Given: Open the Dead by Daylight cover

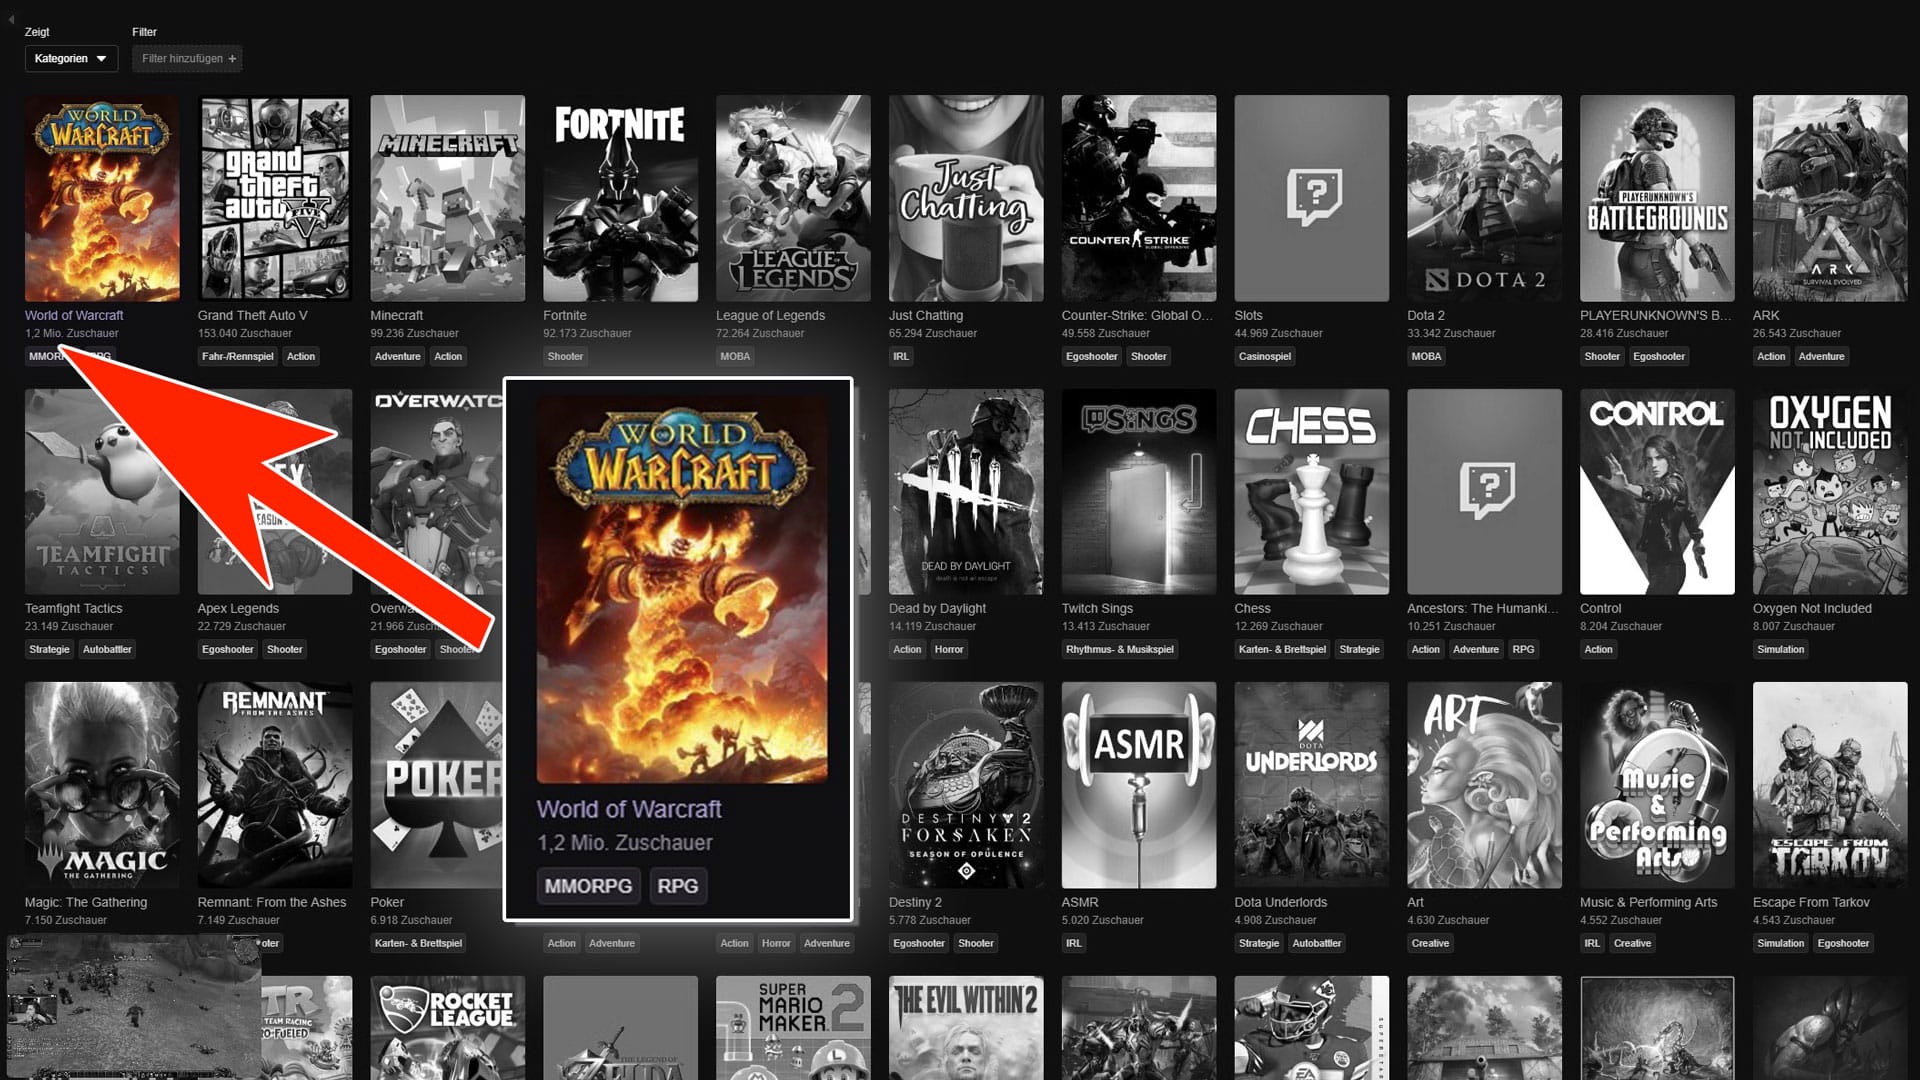Looking at the screenshot, I should point(966,492).
